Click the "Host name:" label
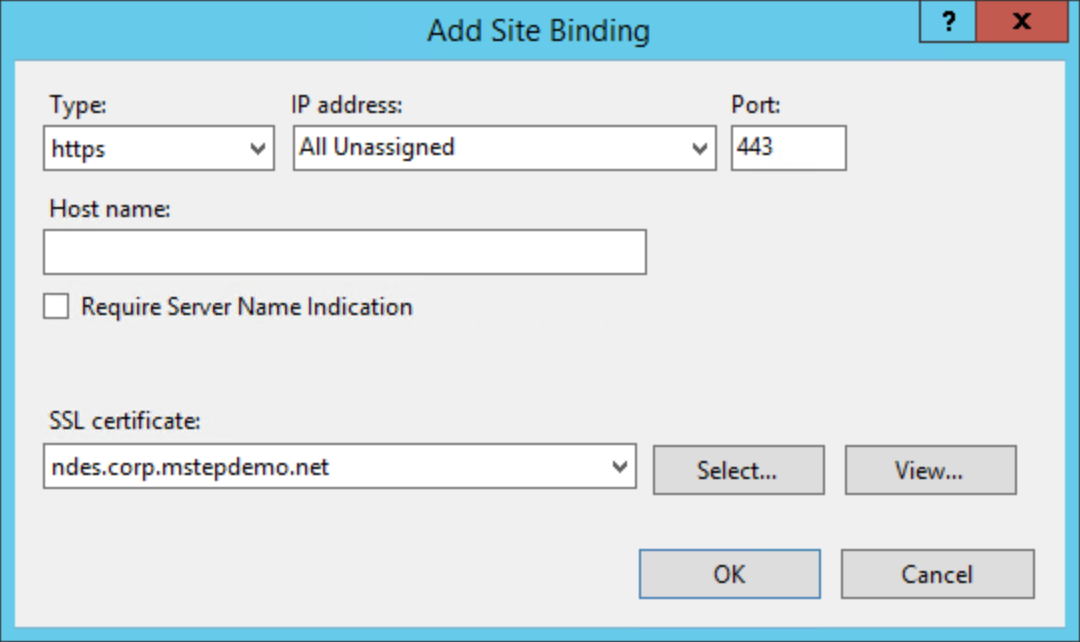Image resolution: width=1080 pixels, height=642 pixels. click(x=110, y=210)
